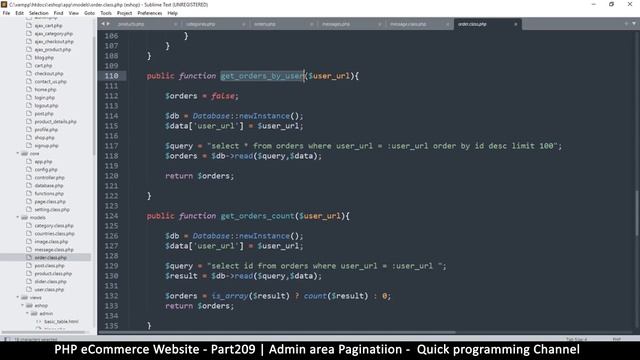This screenshot has width=640, height=360.
Task: Open the Help menu
Action: pyautogui.click(x=173, y=13)
